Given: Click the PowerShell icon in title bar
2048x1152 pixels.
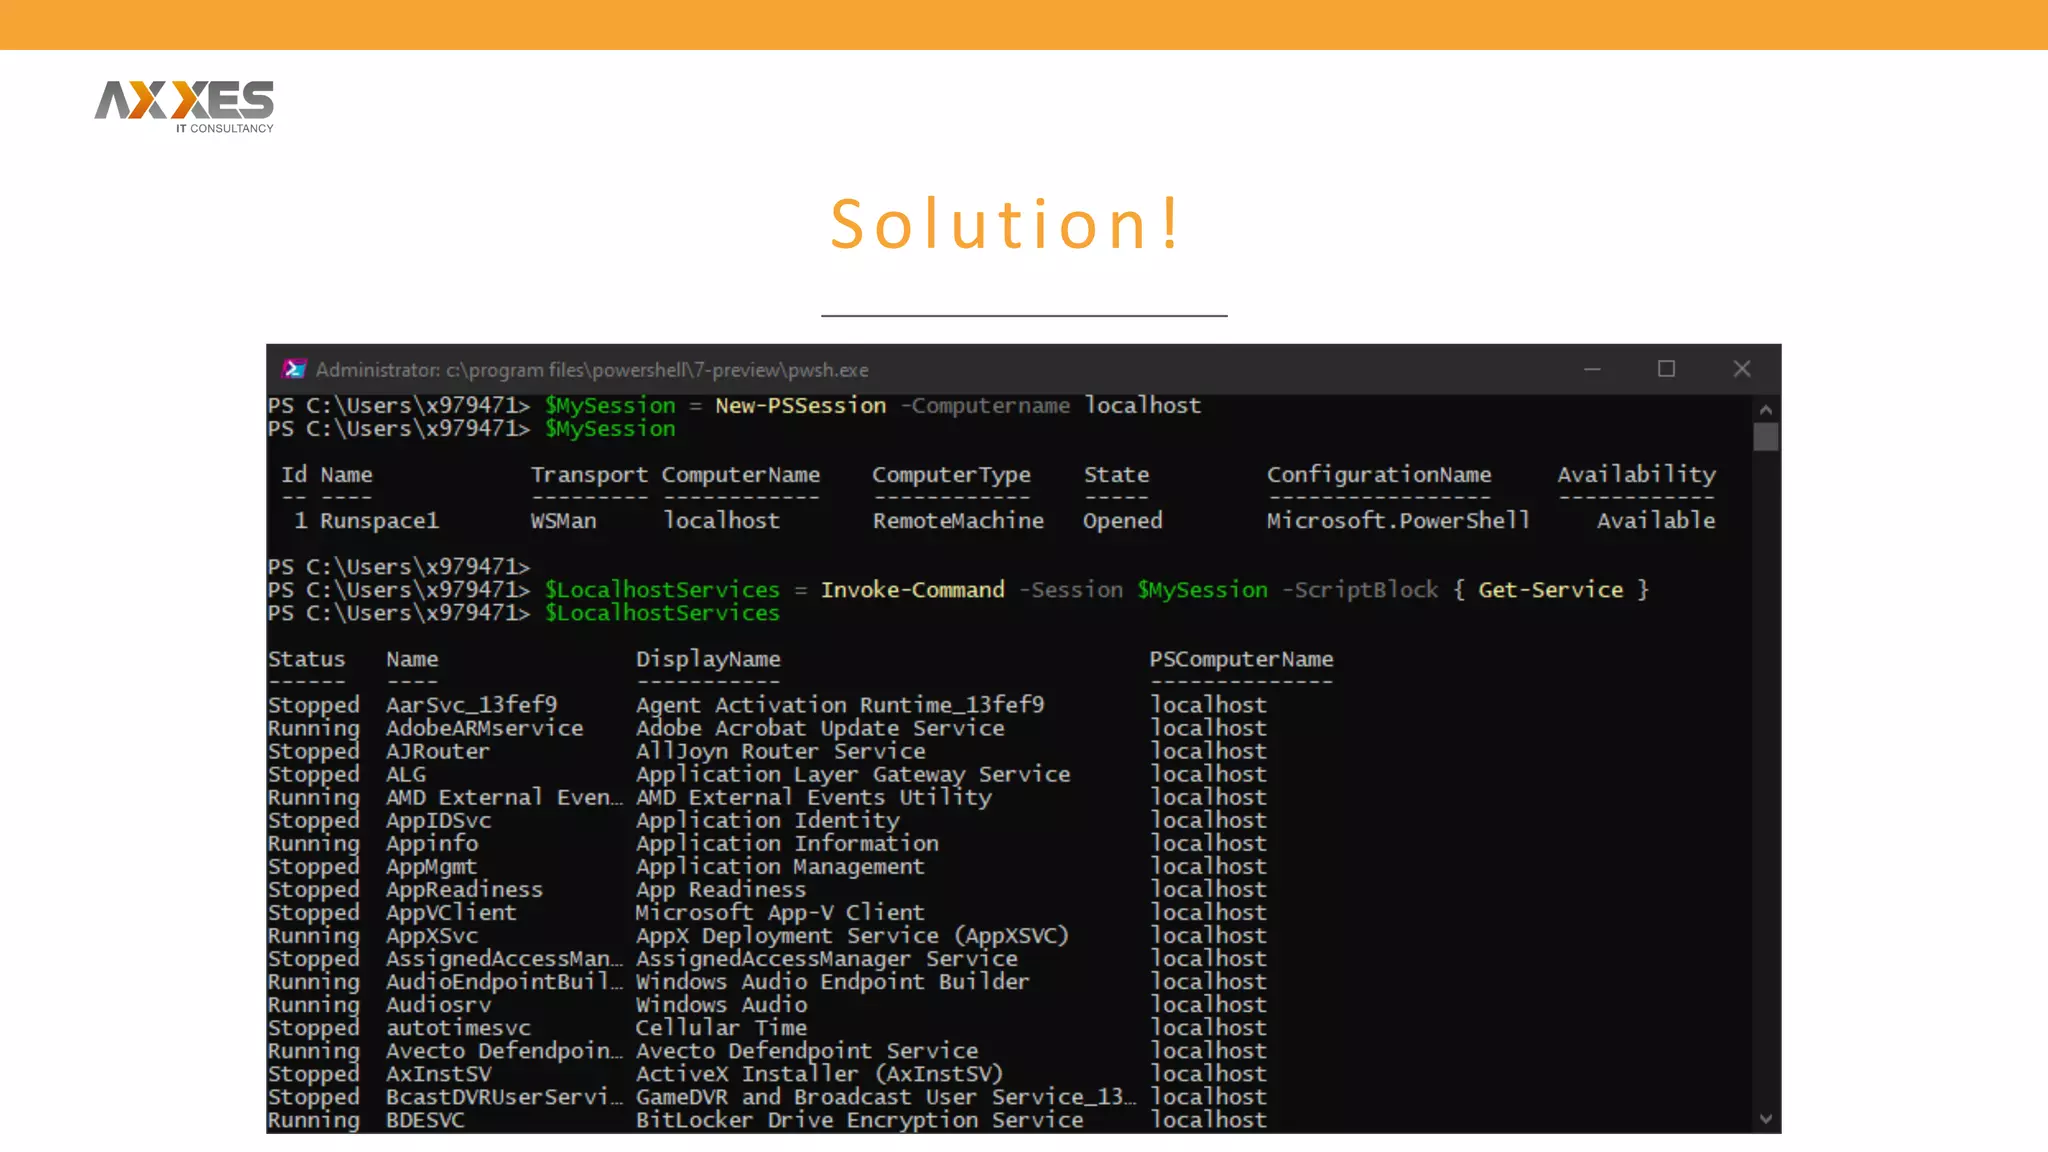Looking at the screenshot, I should point(294,369).
